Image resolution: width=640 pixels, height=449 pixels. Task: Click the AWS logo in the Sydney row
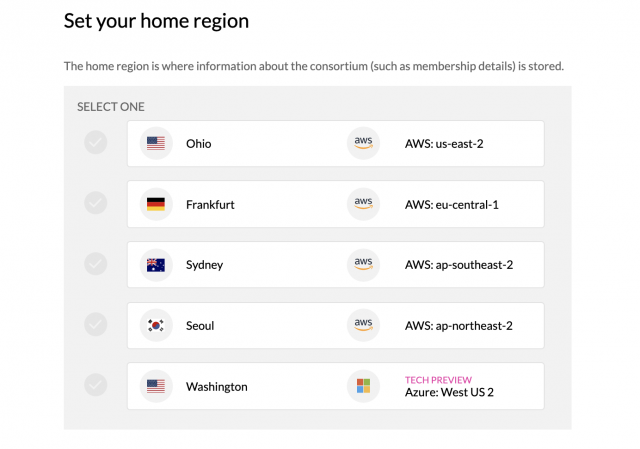click(363, 265)
